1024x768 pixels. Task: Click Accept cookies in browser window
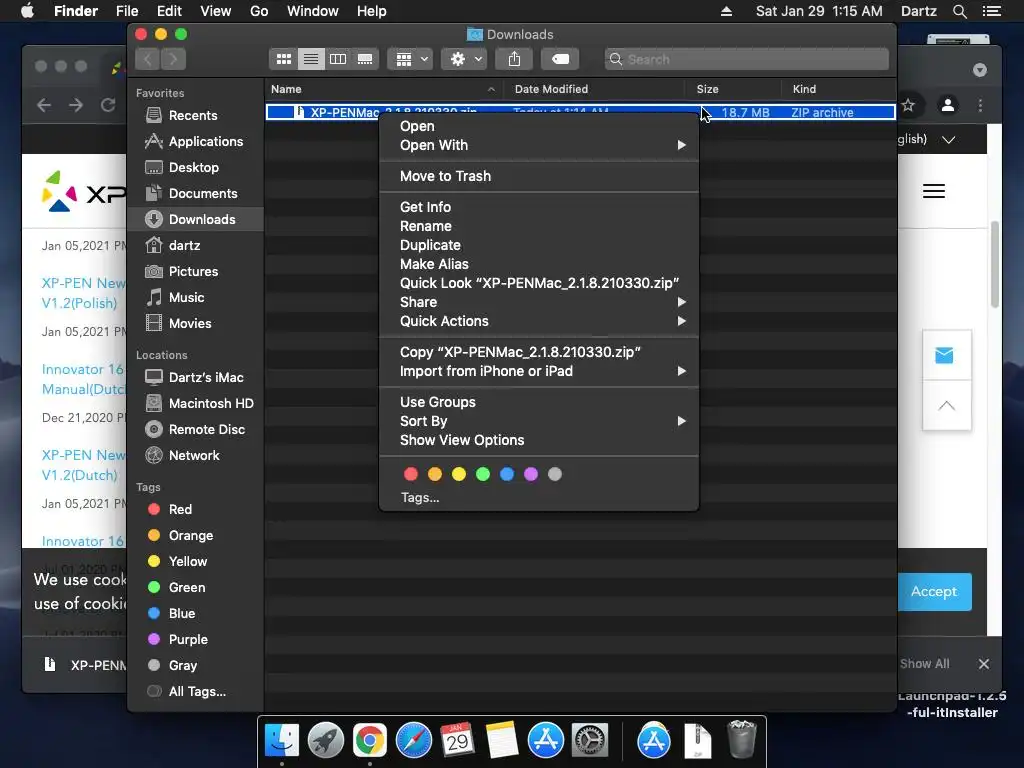(935, 592)
